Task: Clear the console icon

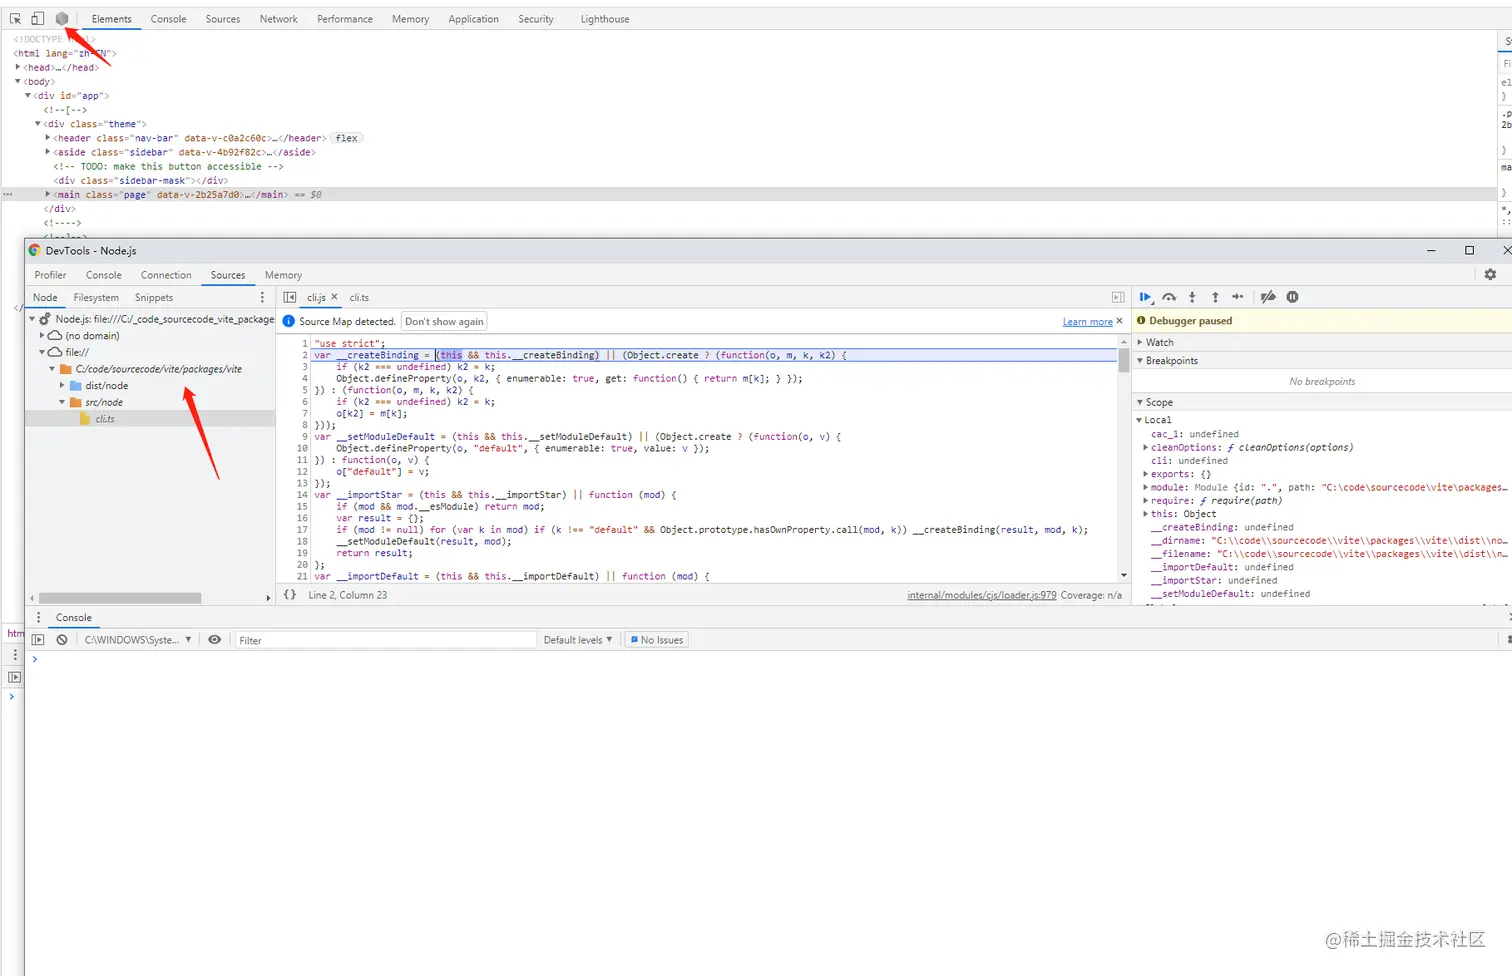Action: (x=62, y=640)
